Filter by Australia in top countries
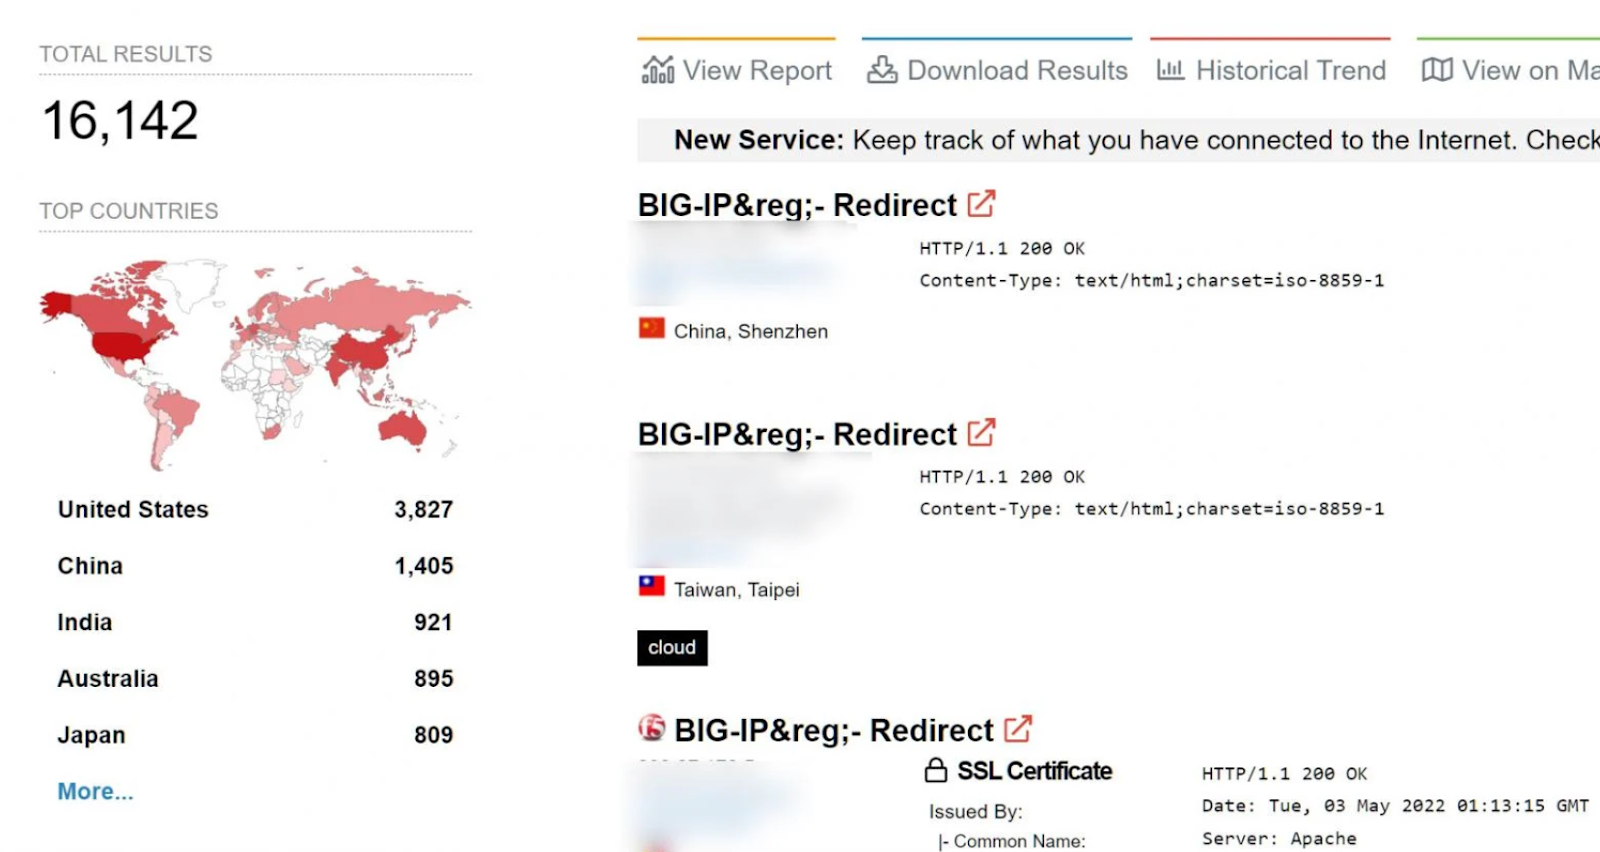 pos(108,679)
